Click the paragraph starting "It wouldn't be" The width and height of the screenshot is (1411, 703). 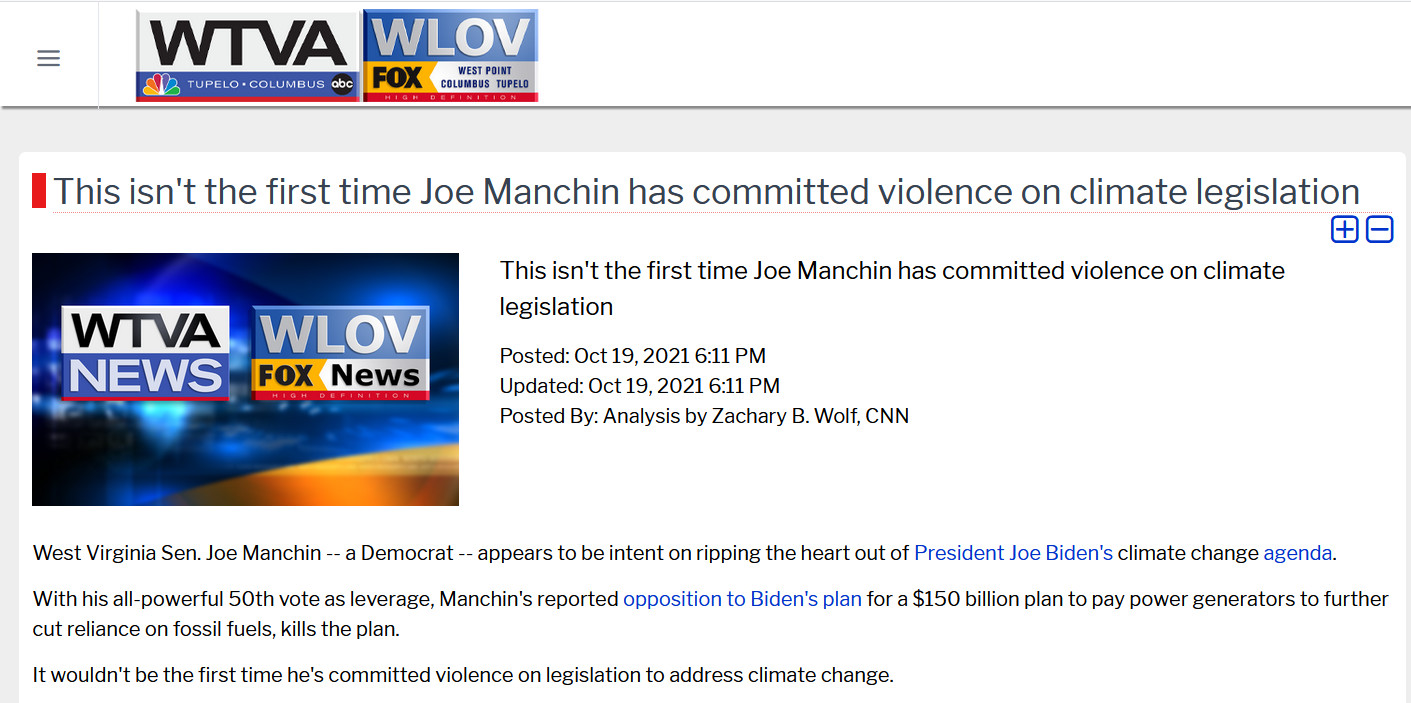[x=462, y=675]
